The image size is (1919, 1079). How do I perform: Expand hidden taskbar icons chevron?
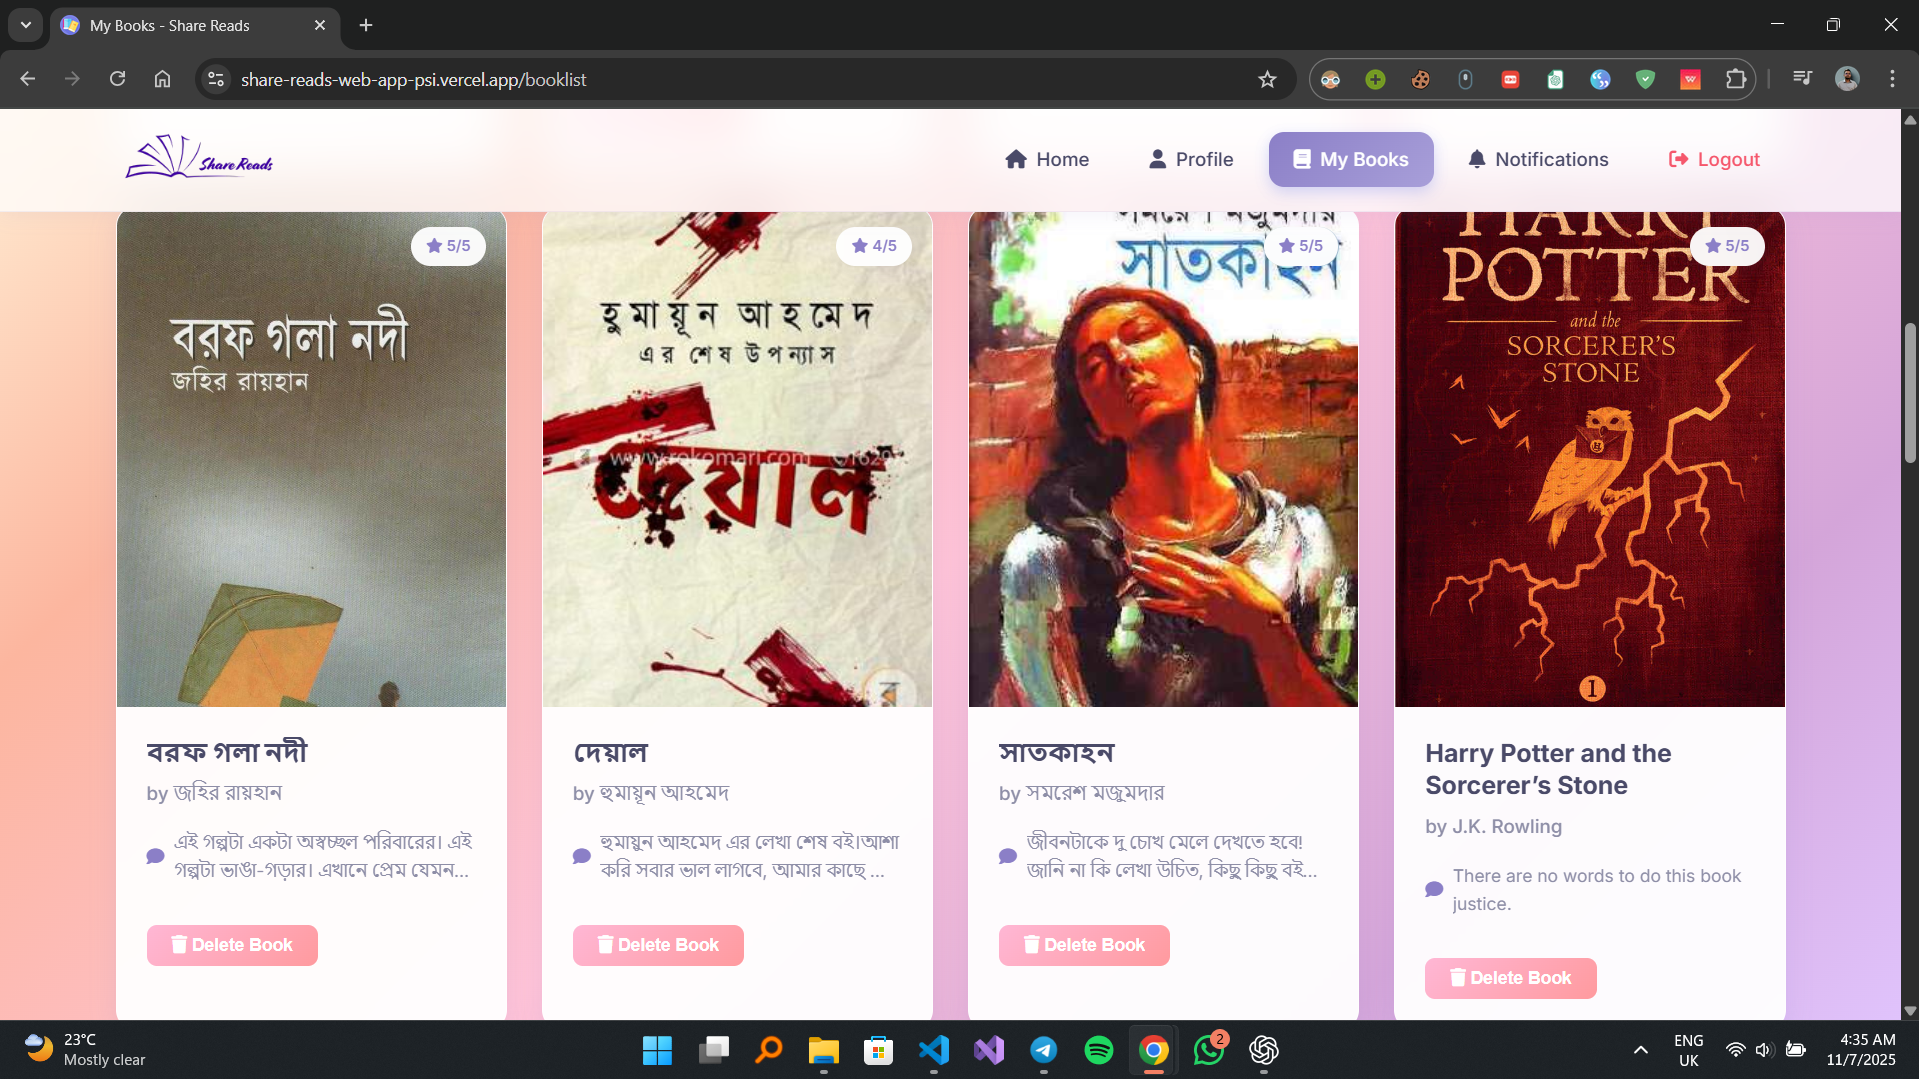click(1639, 1051)
